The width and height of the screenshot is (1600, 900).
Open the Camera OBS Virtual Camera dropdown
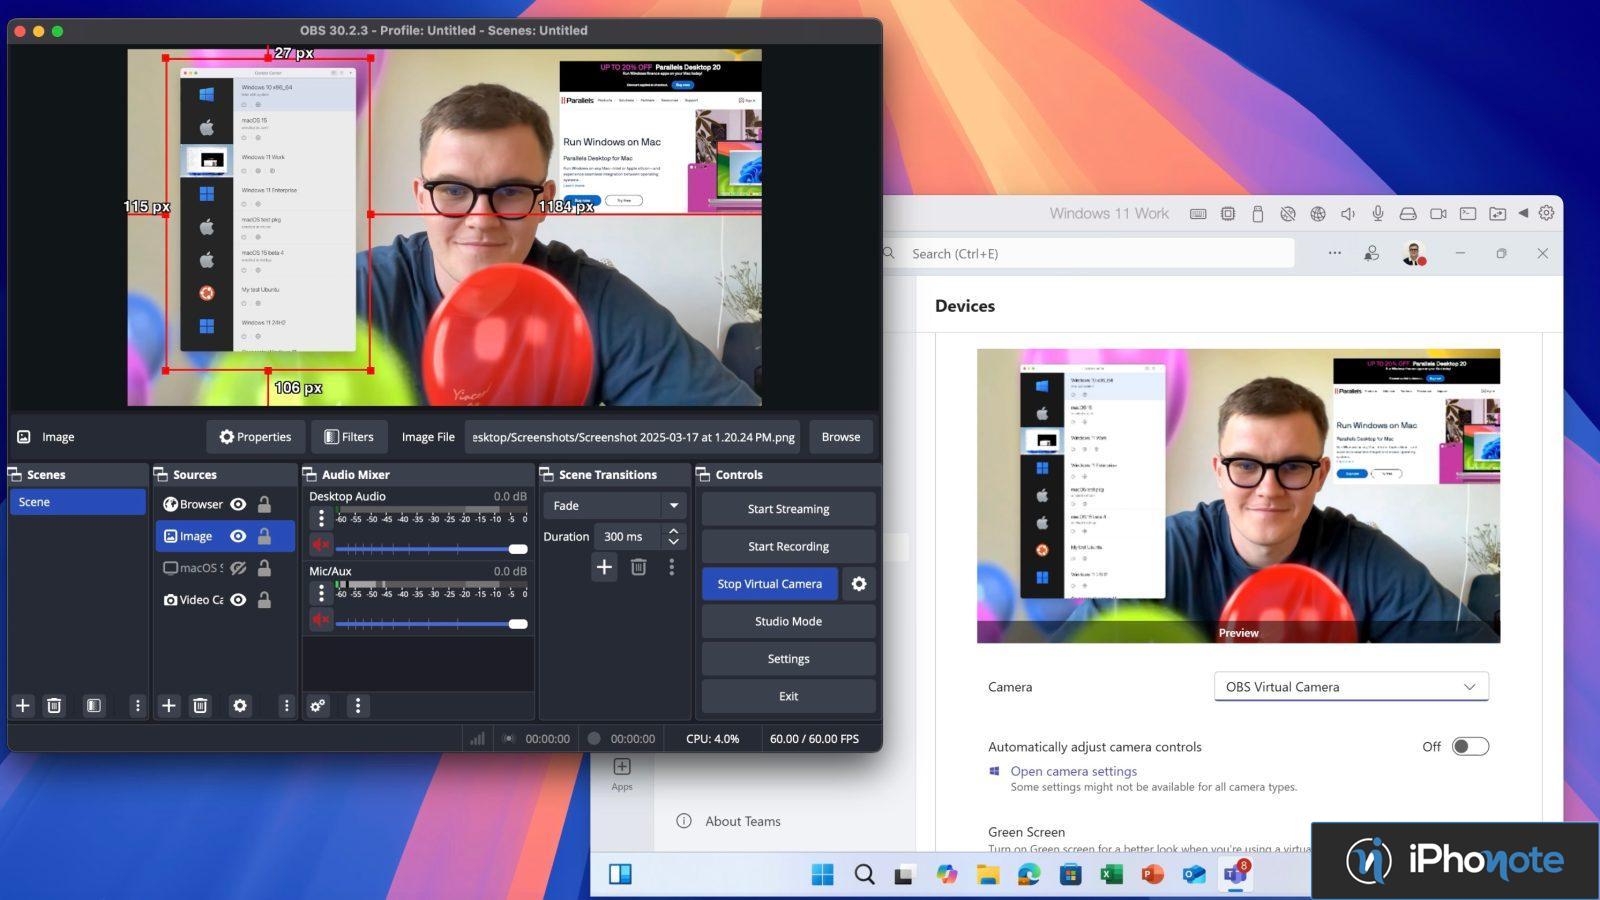coord(1351,687)
